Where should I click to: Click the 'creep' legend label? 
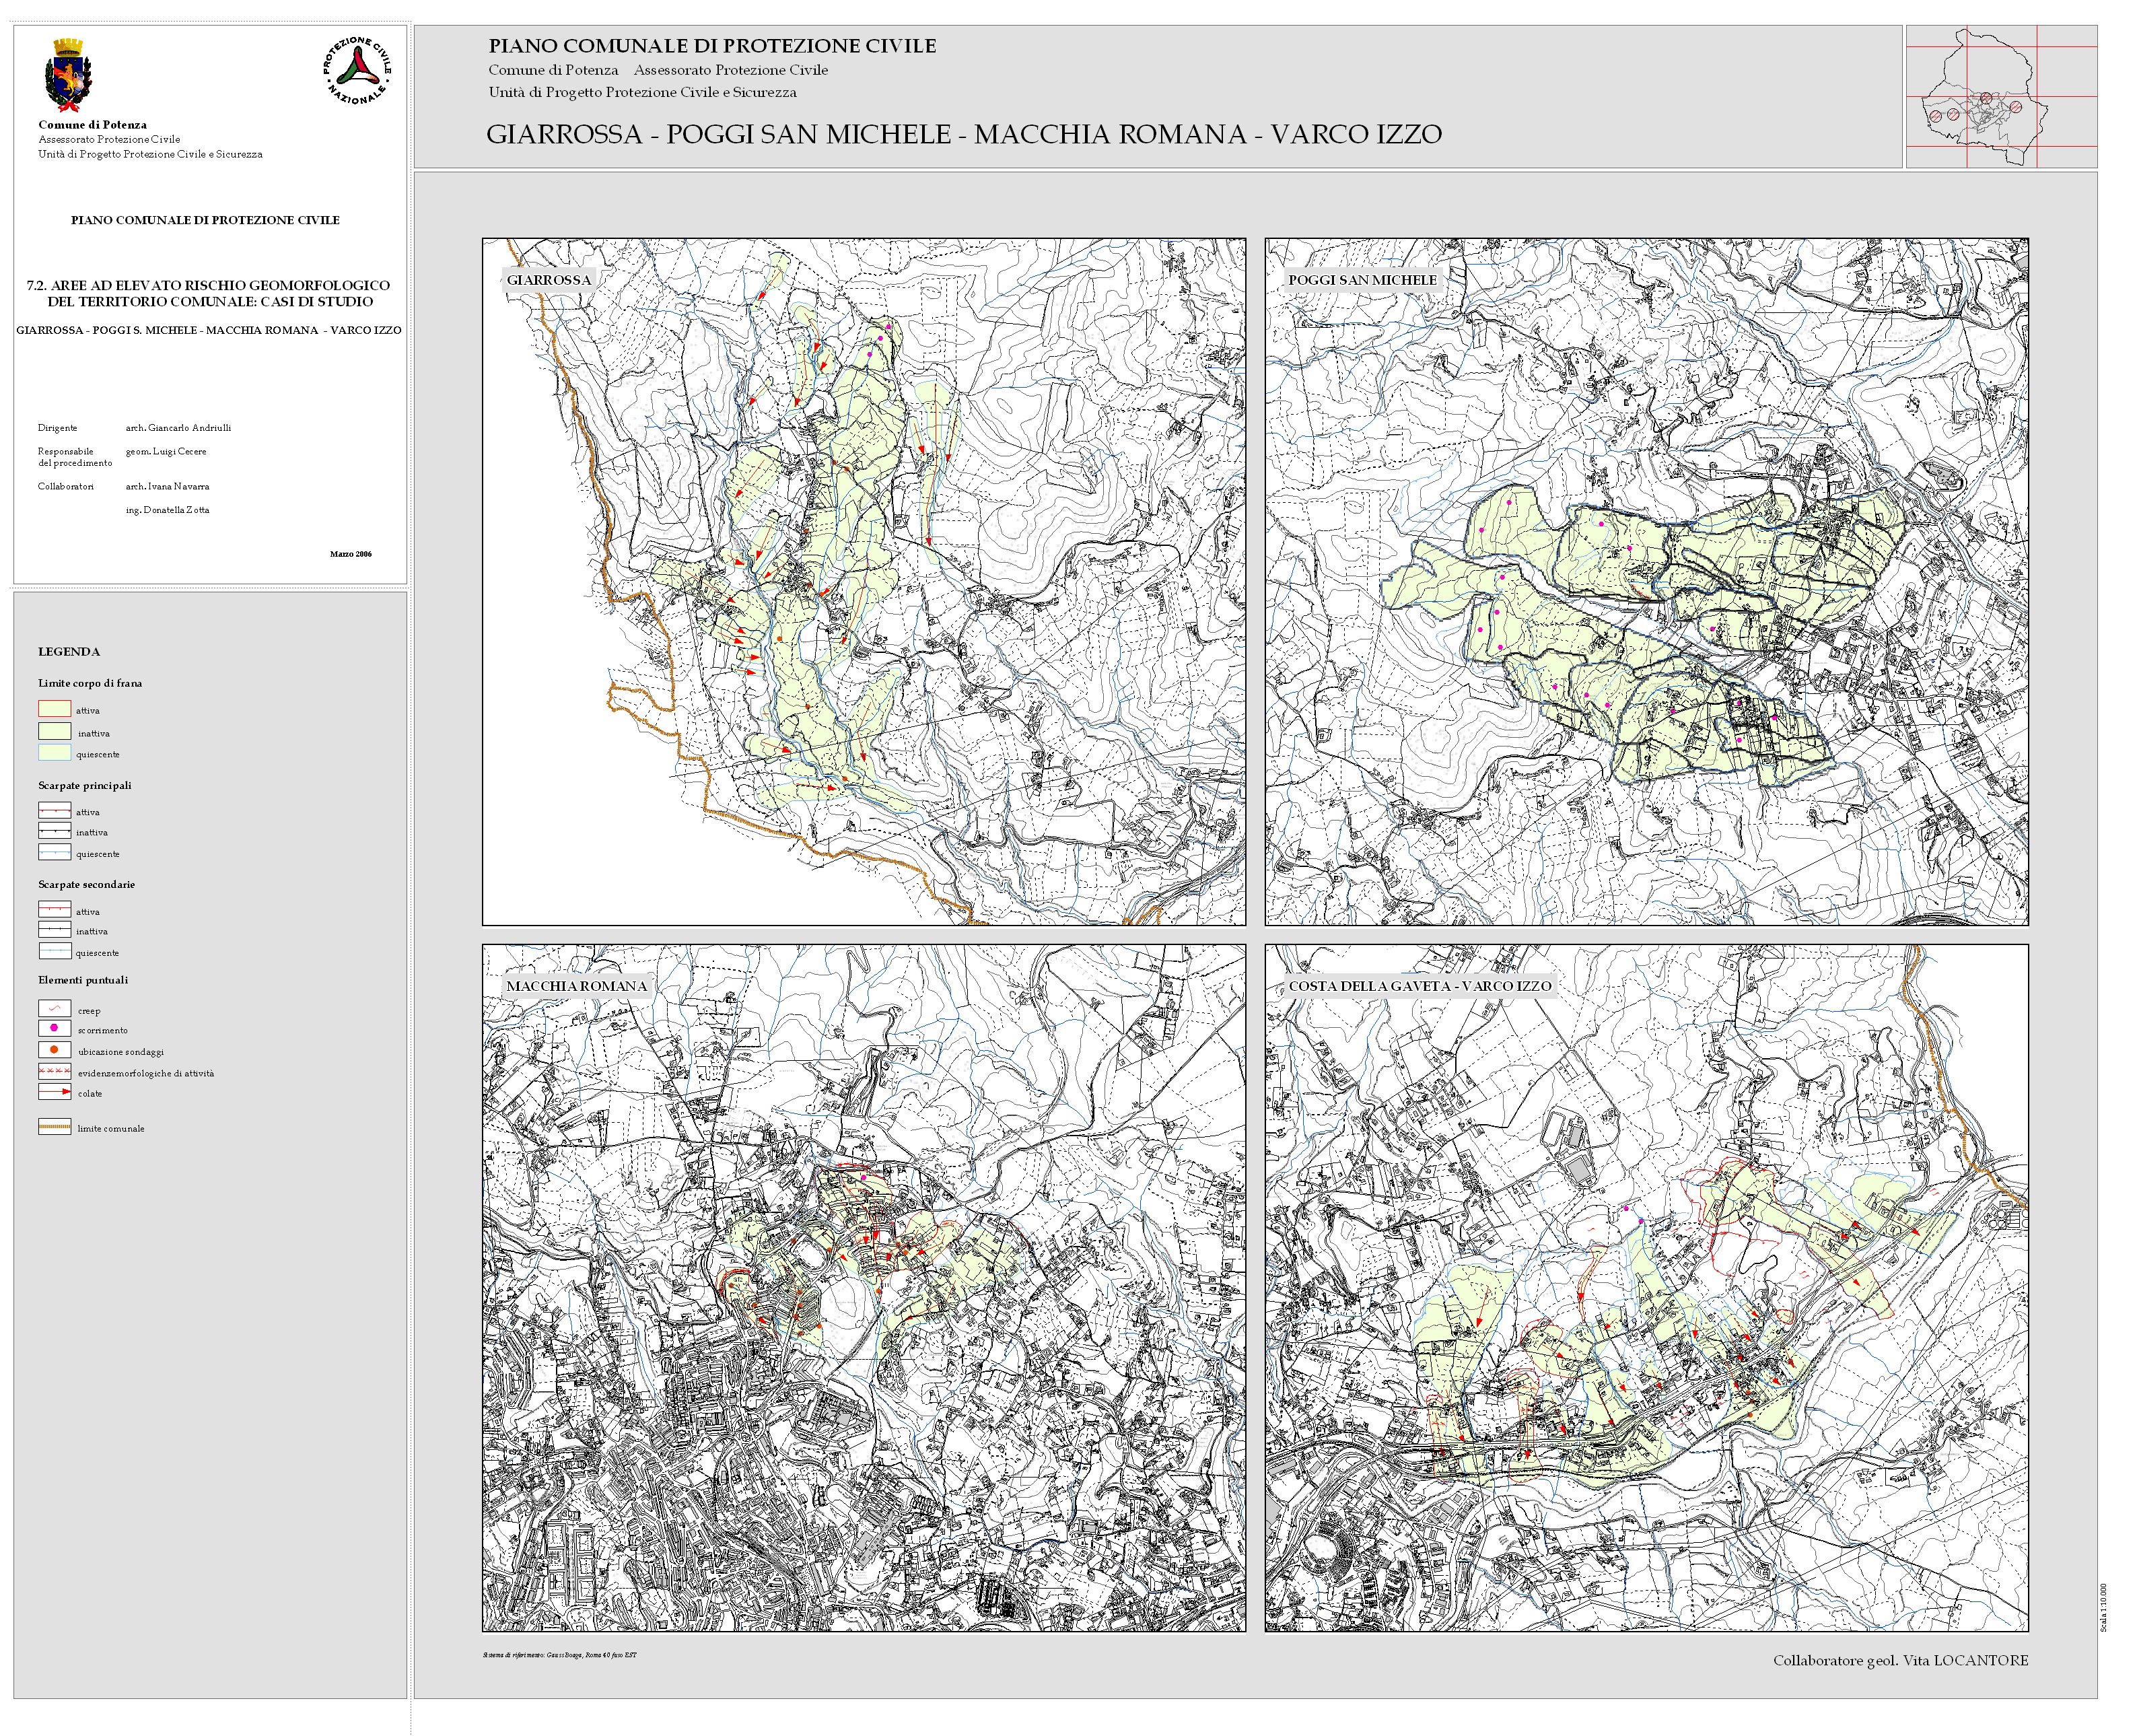tap(89, 1011)
